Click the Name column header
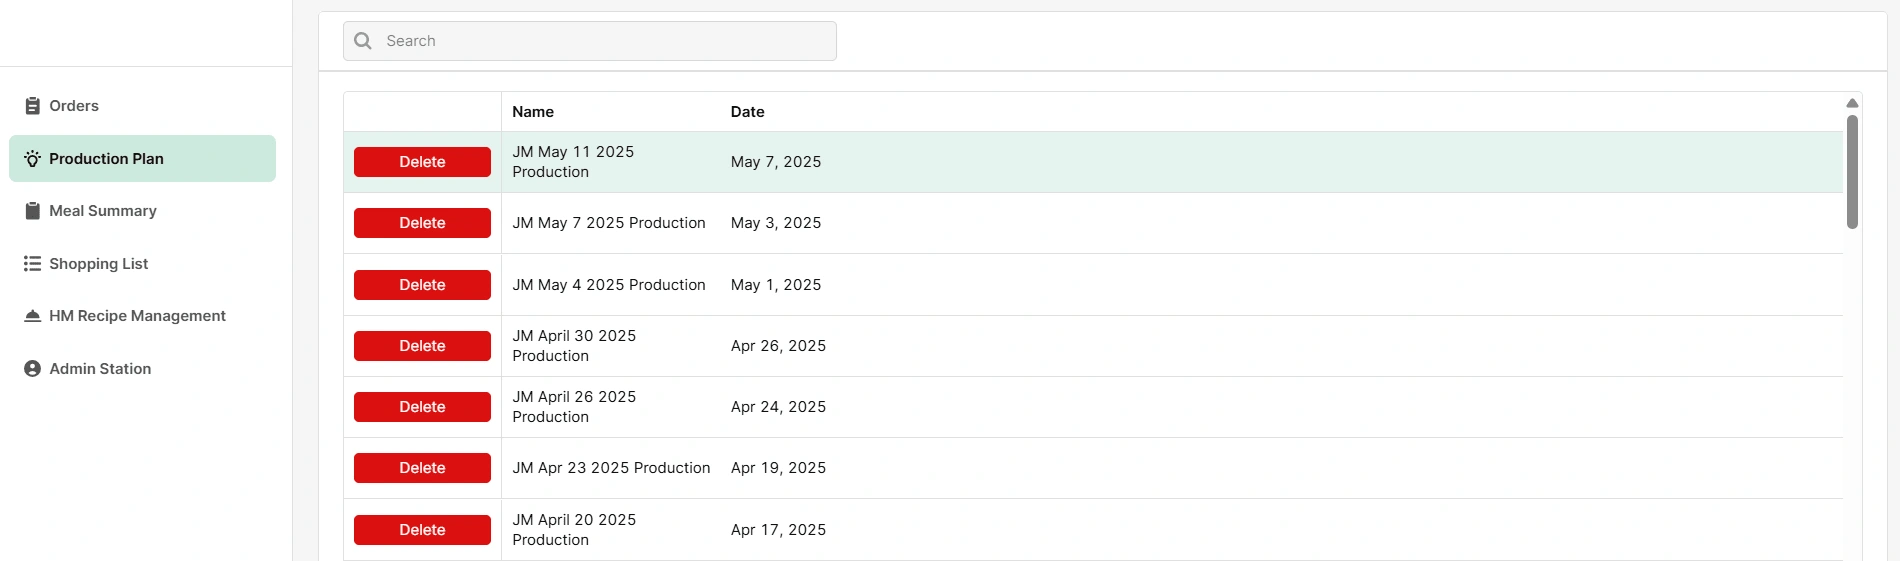The image size is (1900, 561). pyautogui.click(x=533, y=112)
